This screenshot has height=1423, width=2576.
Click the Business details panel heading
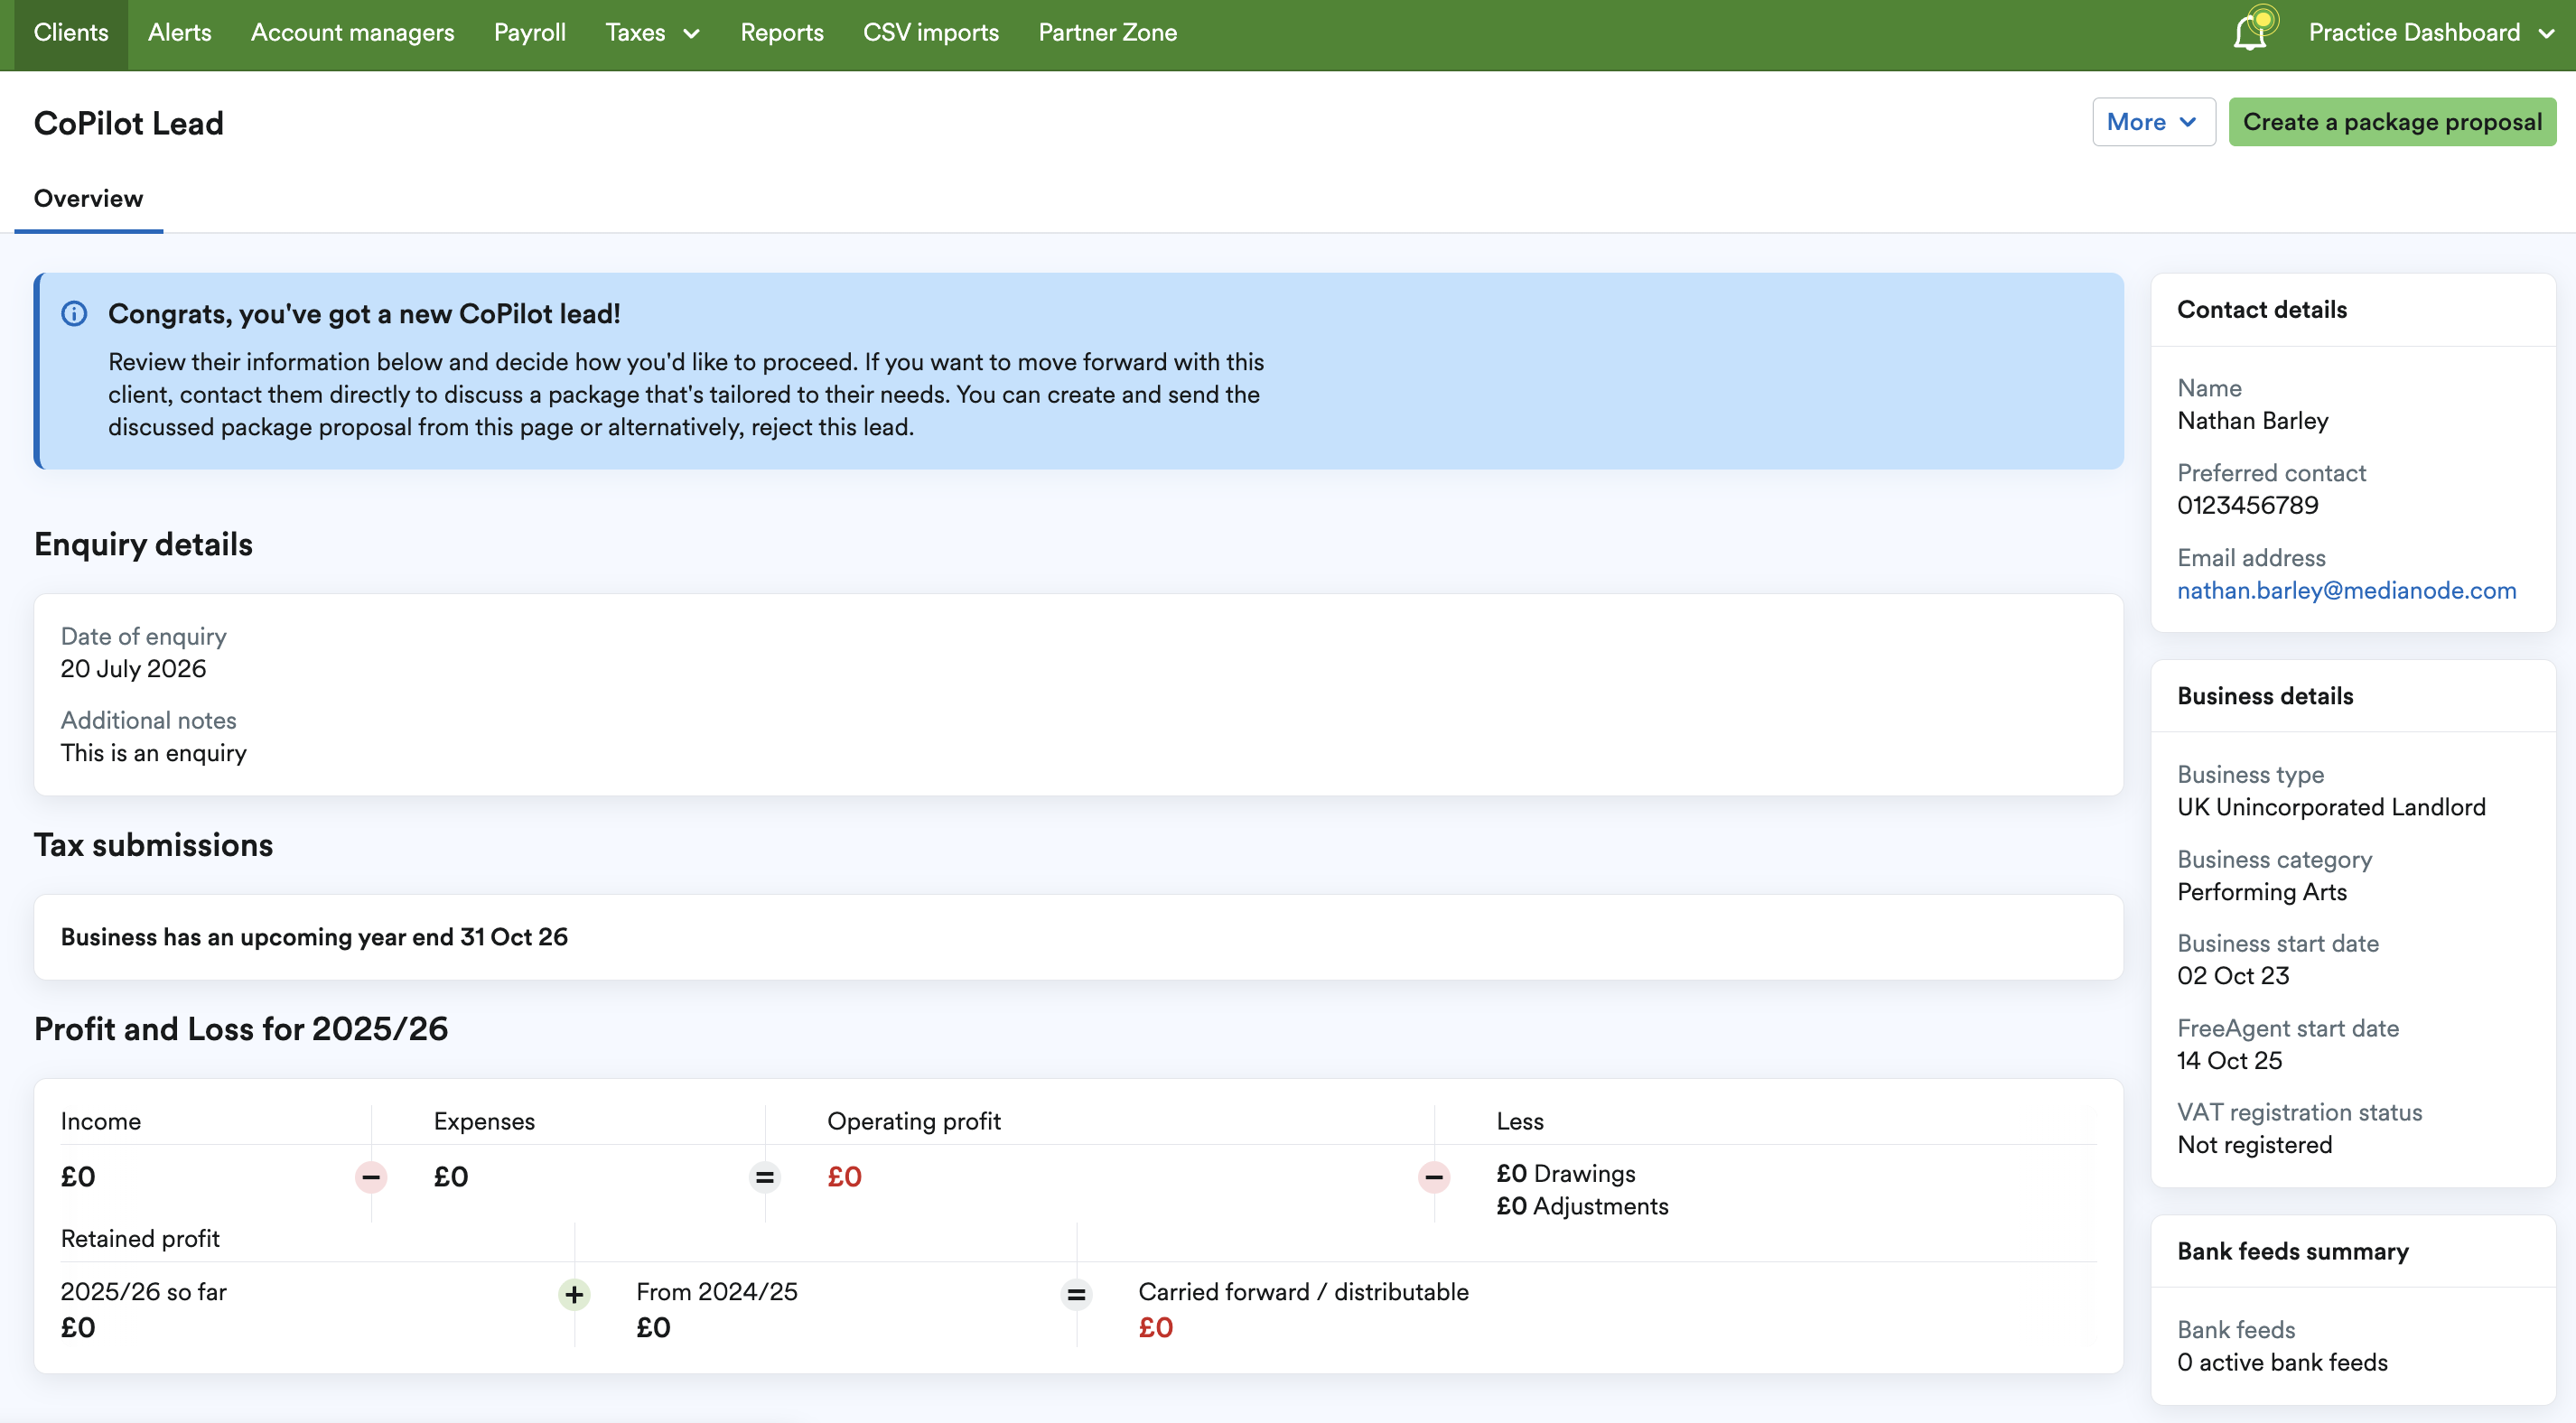2265,696
